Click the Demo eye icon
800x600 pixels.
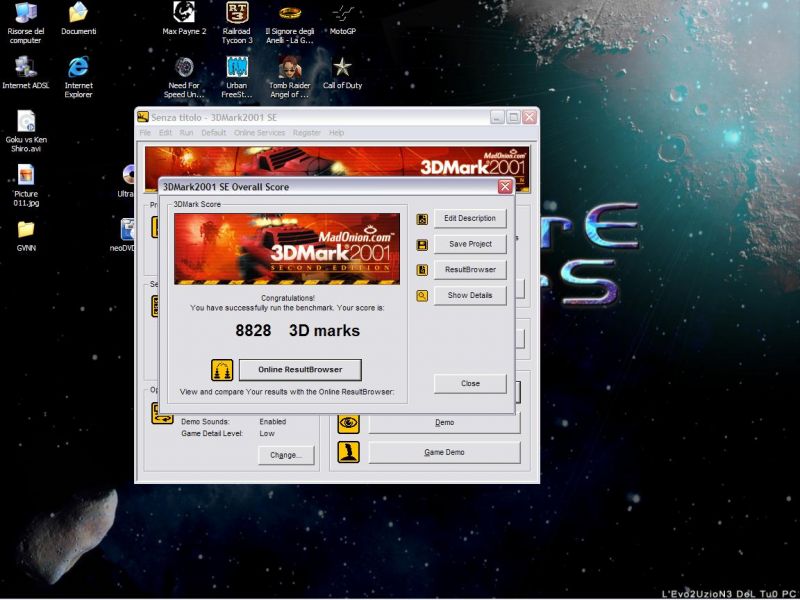(348, 423)
